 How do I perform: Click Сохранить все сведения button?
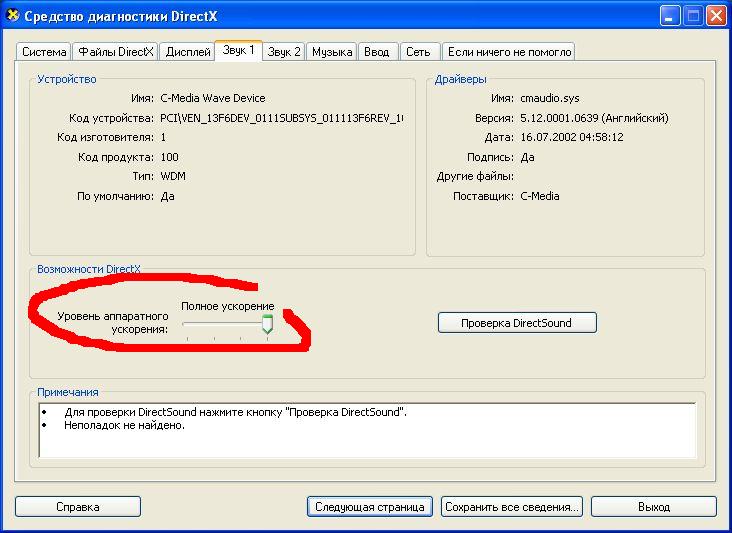[512, 507]
